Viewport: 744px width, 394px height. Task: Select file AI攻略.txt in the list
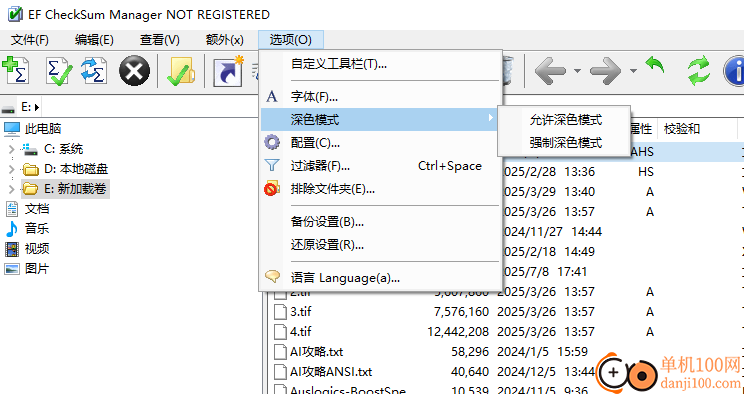(x=316, y=352)
